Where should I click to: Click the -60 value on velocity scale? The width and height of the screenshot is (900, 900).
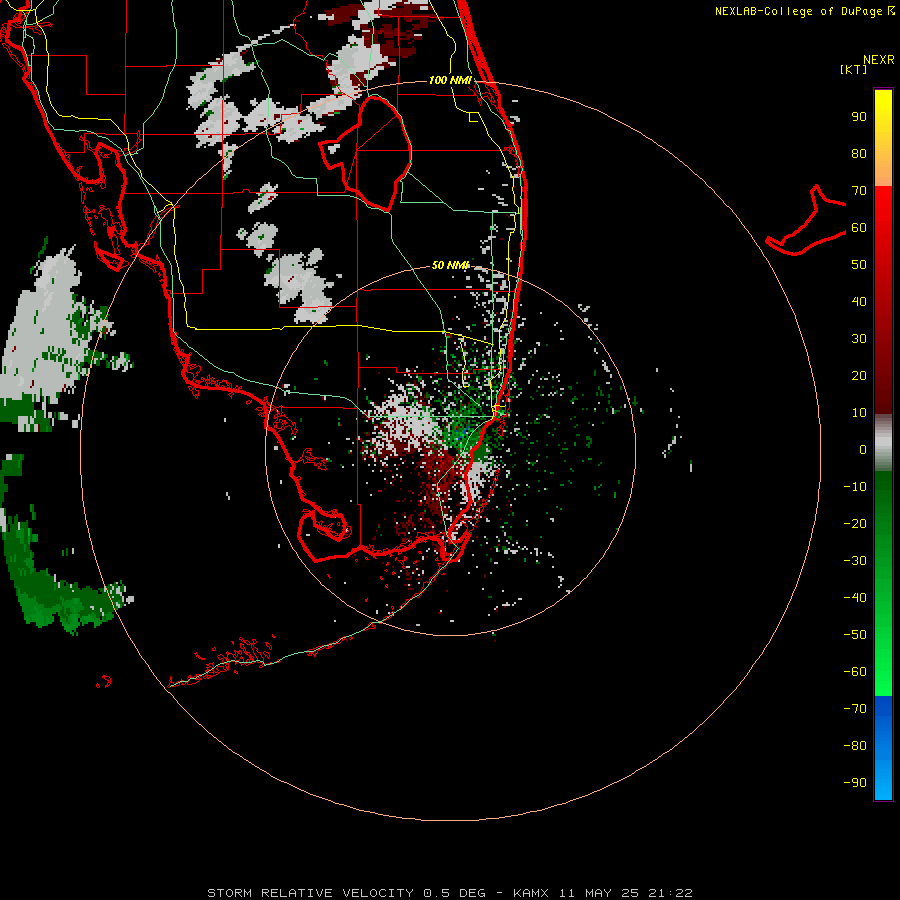(x=855, y=672)
